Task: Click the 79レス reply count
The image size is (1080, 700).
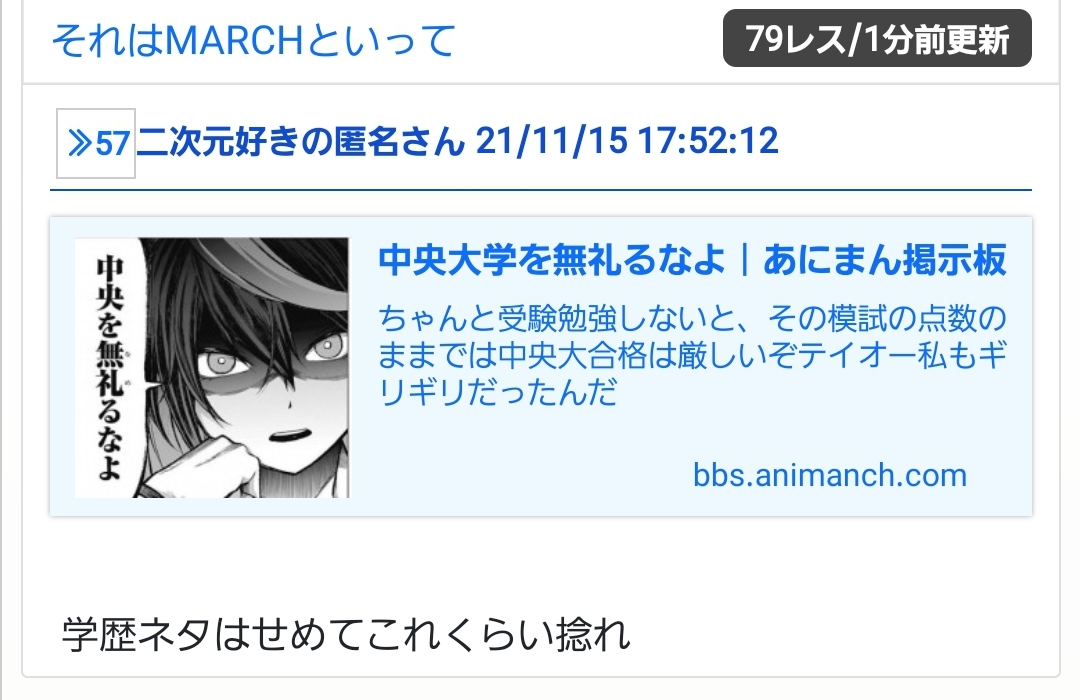Action: click(796, 39)
